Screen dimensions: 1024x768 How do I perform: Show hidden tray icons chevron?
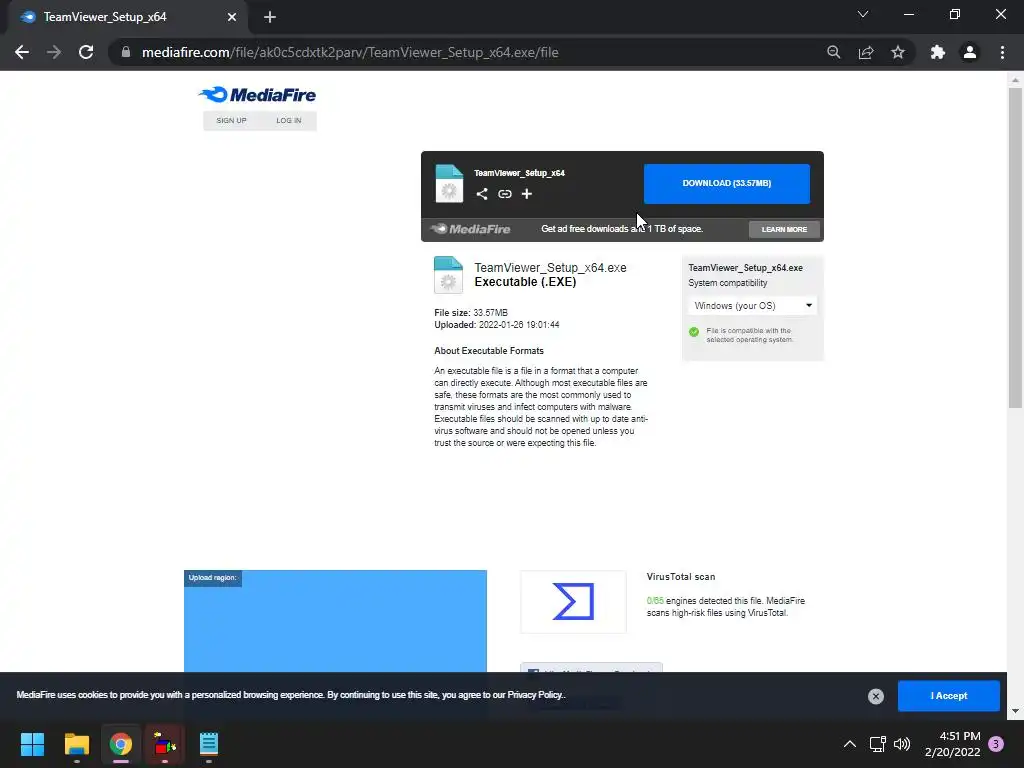coord(850,744)
